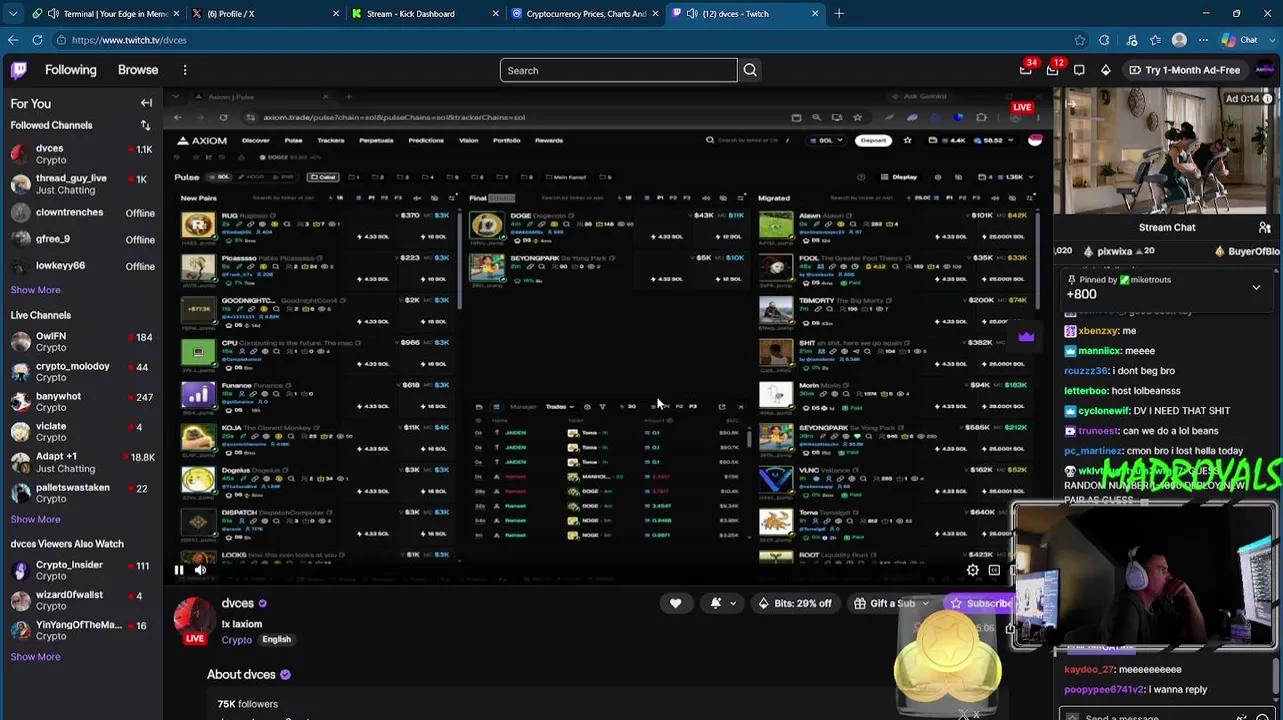Open offline channel gfree_9

81,239
